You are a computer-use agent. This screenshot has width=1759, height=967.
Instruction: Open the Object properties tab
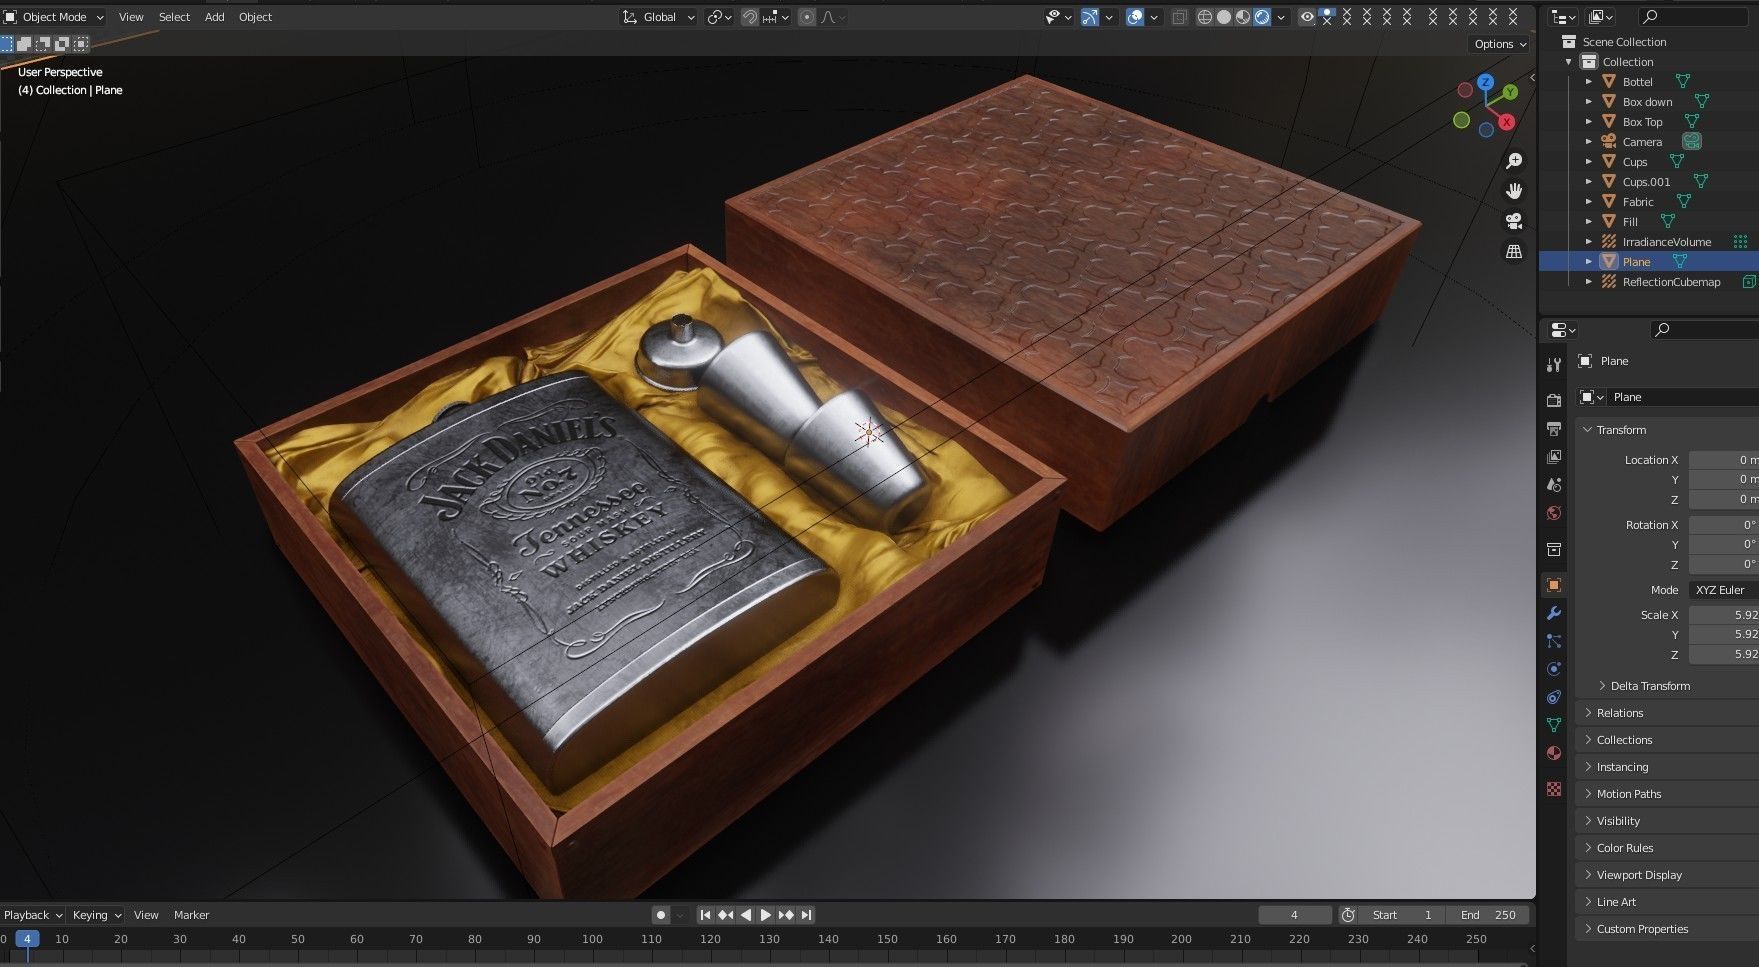tap(1553, 585)
